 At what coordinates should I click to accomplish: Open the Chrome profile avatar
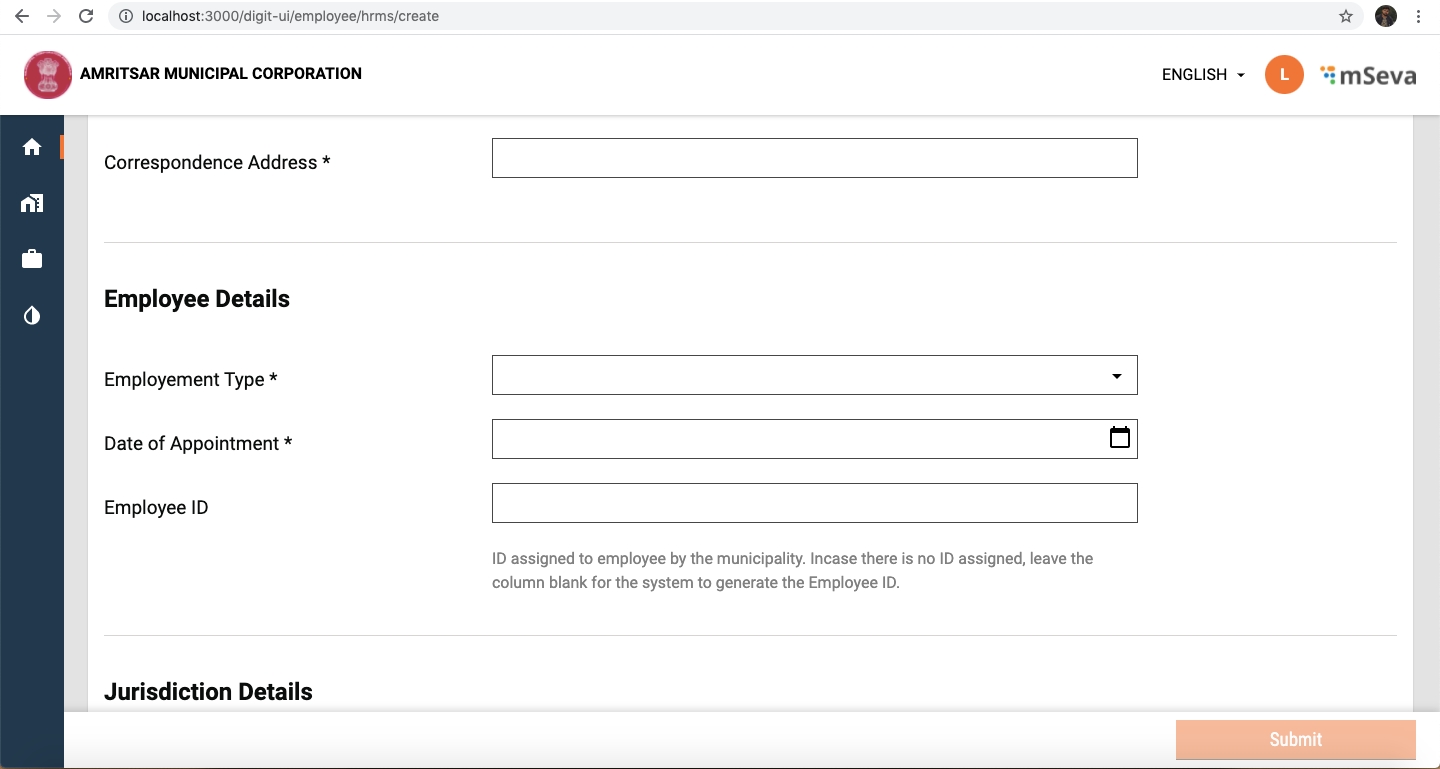1386,16
